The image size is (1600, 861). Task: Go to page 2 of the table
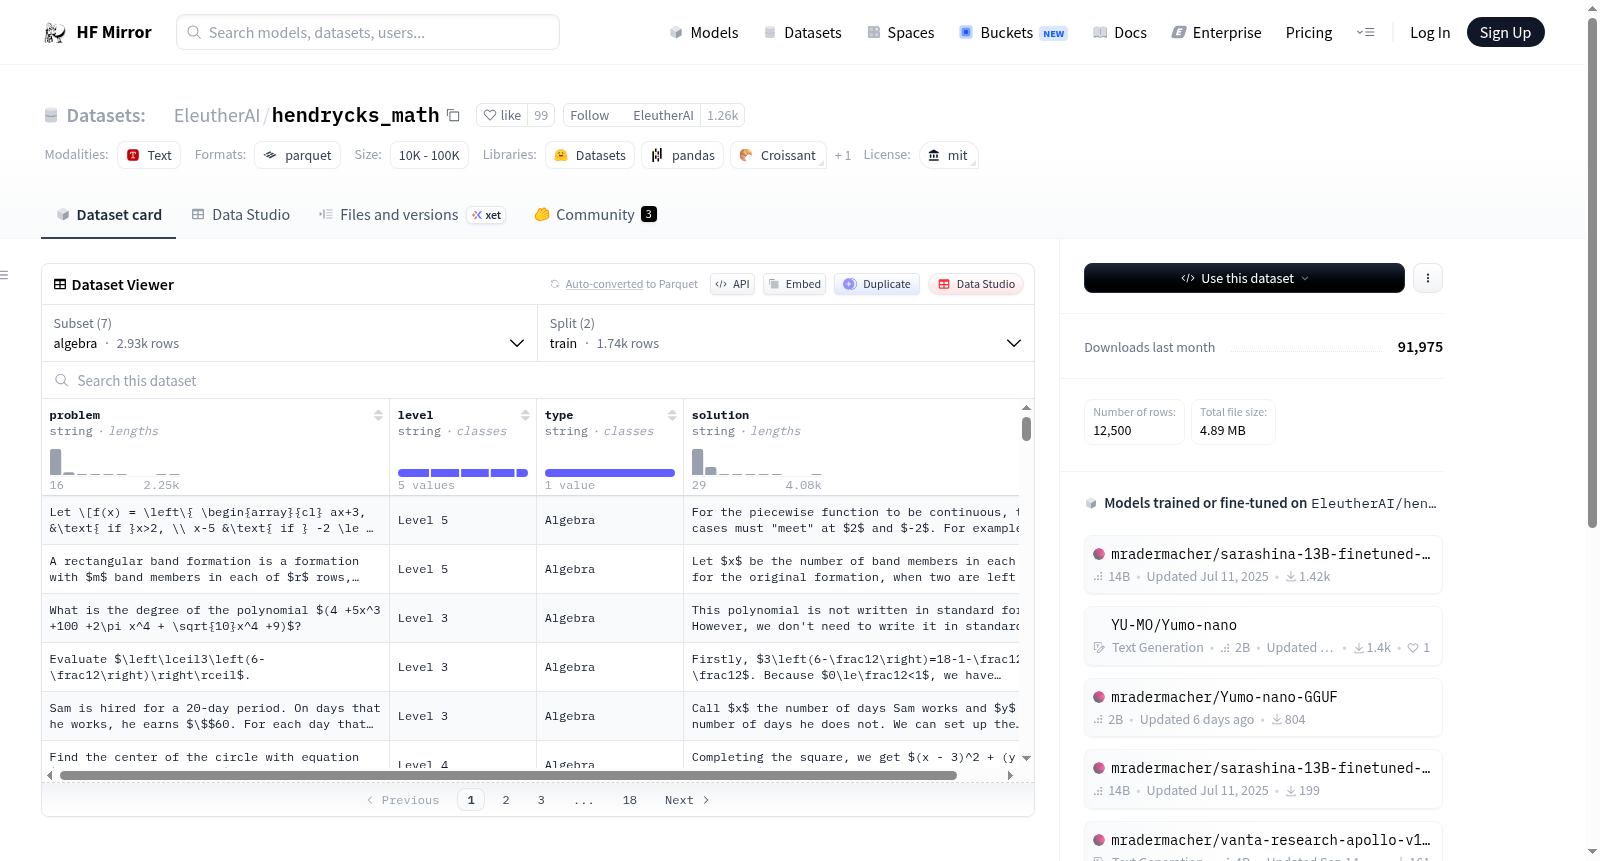click(506, 800)
